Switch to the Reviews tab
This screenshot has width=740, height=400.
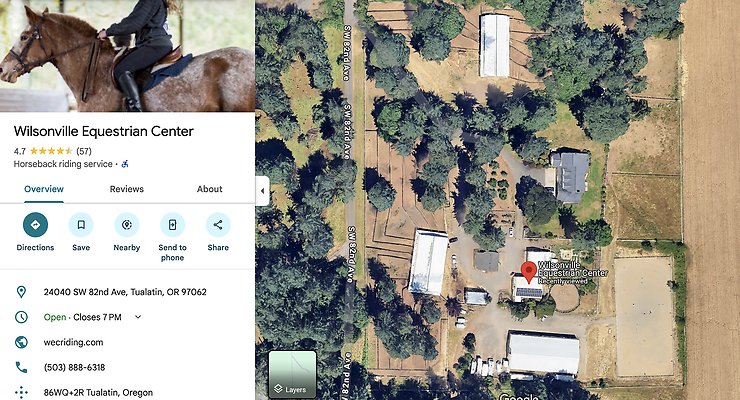126,189
